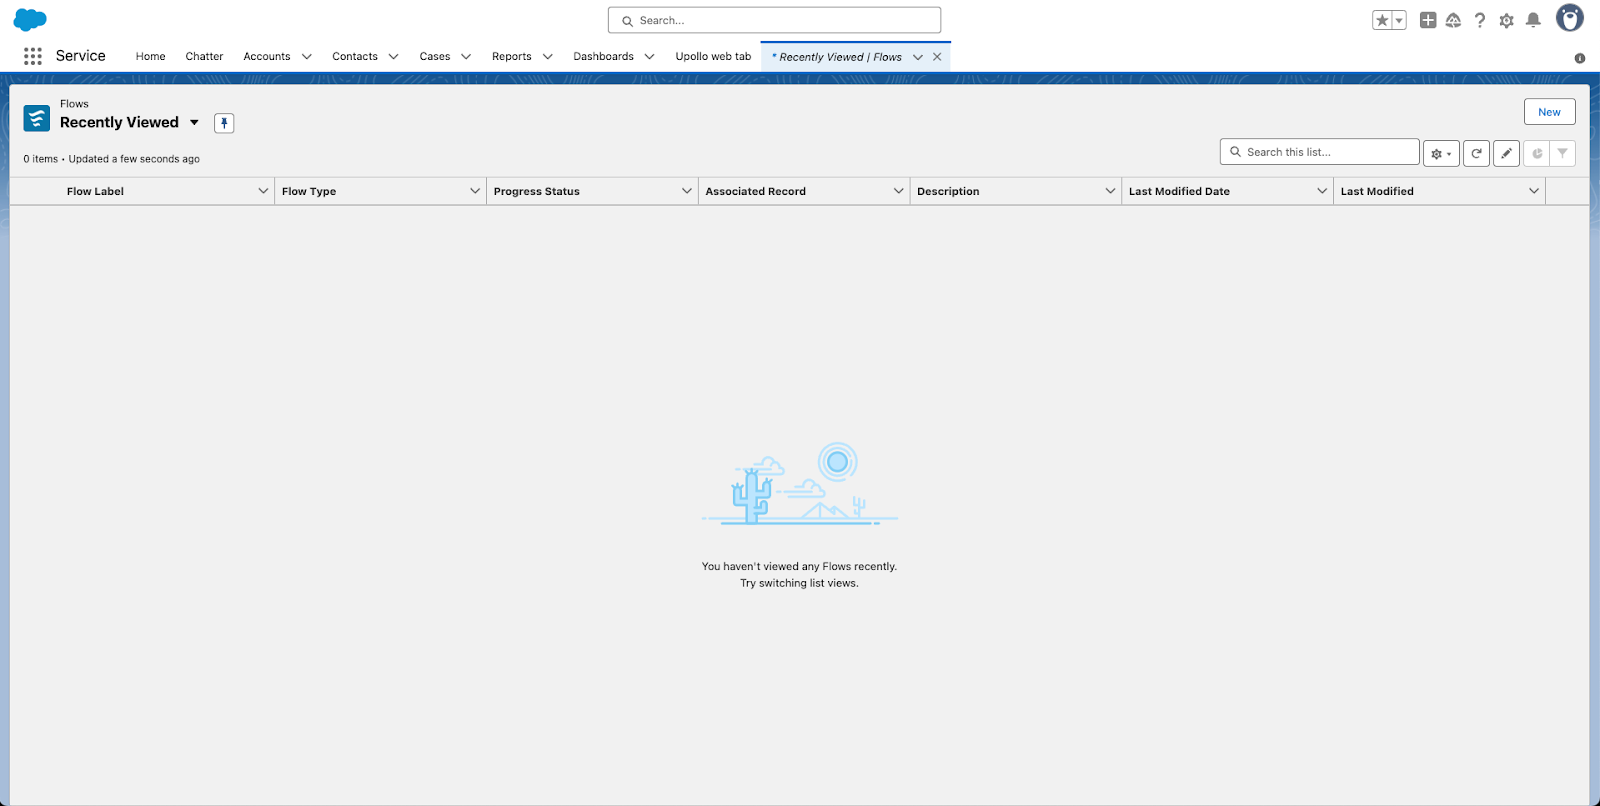The width and height of the screenshot is (1600, 806).
Task: Click the info icon below the avatar
Action: point(1580,58)
